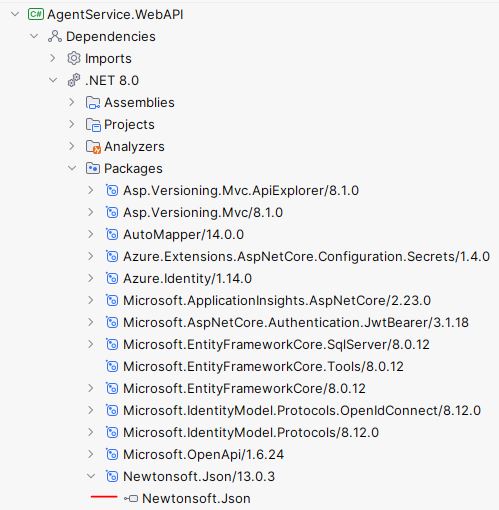Click the Projects folder icon
Screen dimensions: 499x510
[x=93, y=125]
